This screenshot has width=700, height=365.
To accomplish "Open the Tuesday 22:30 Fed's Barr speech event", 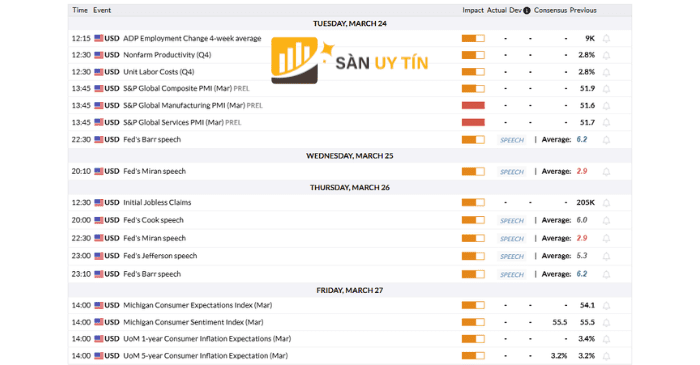I will point(152,140).
